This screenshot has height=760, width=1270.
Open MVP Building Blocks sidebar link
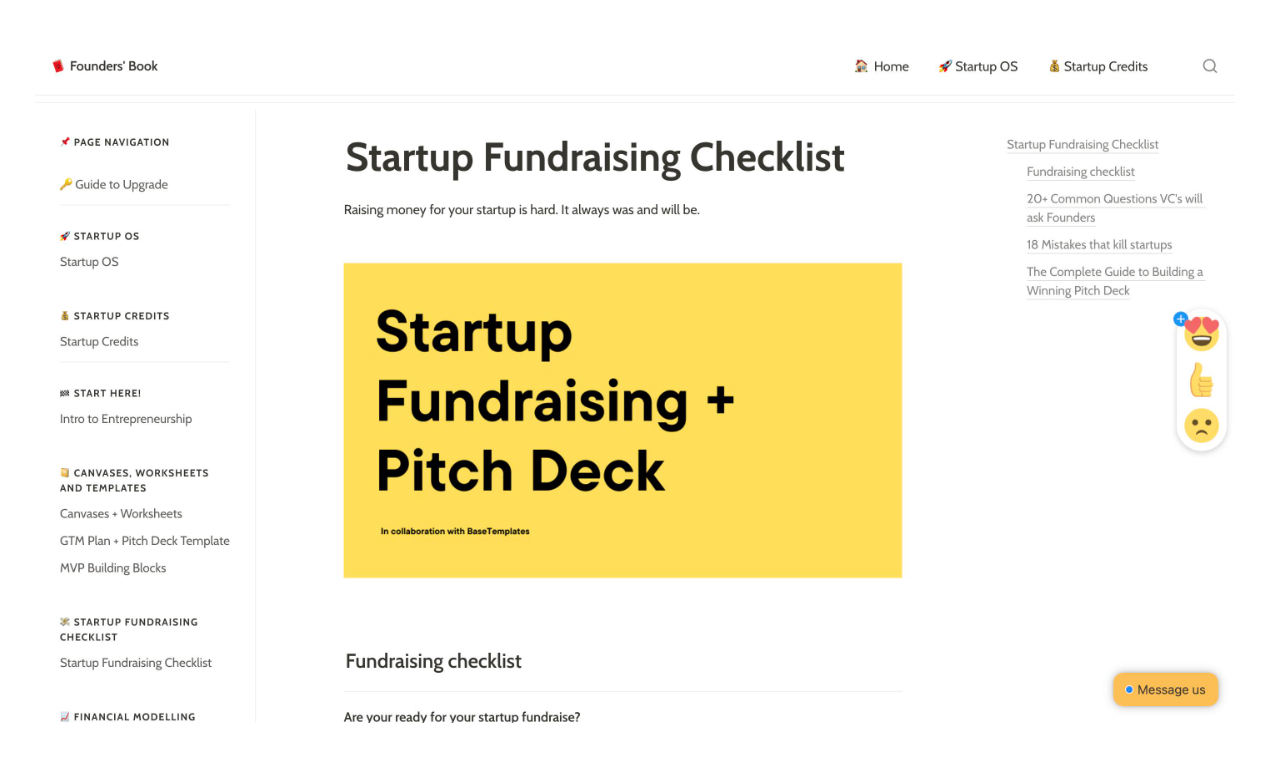coord(113,568)
